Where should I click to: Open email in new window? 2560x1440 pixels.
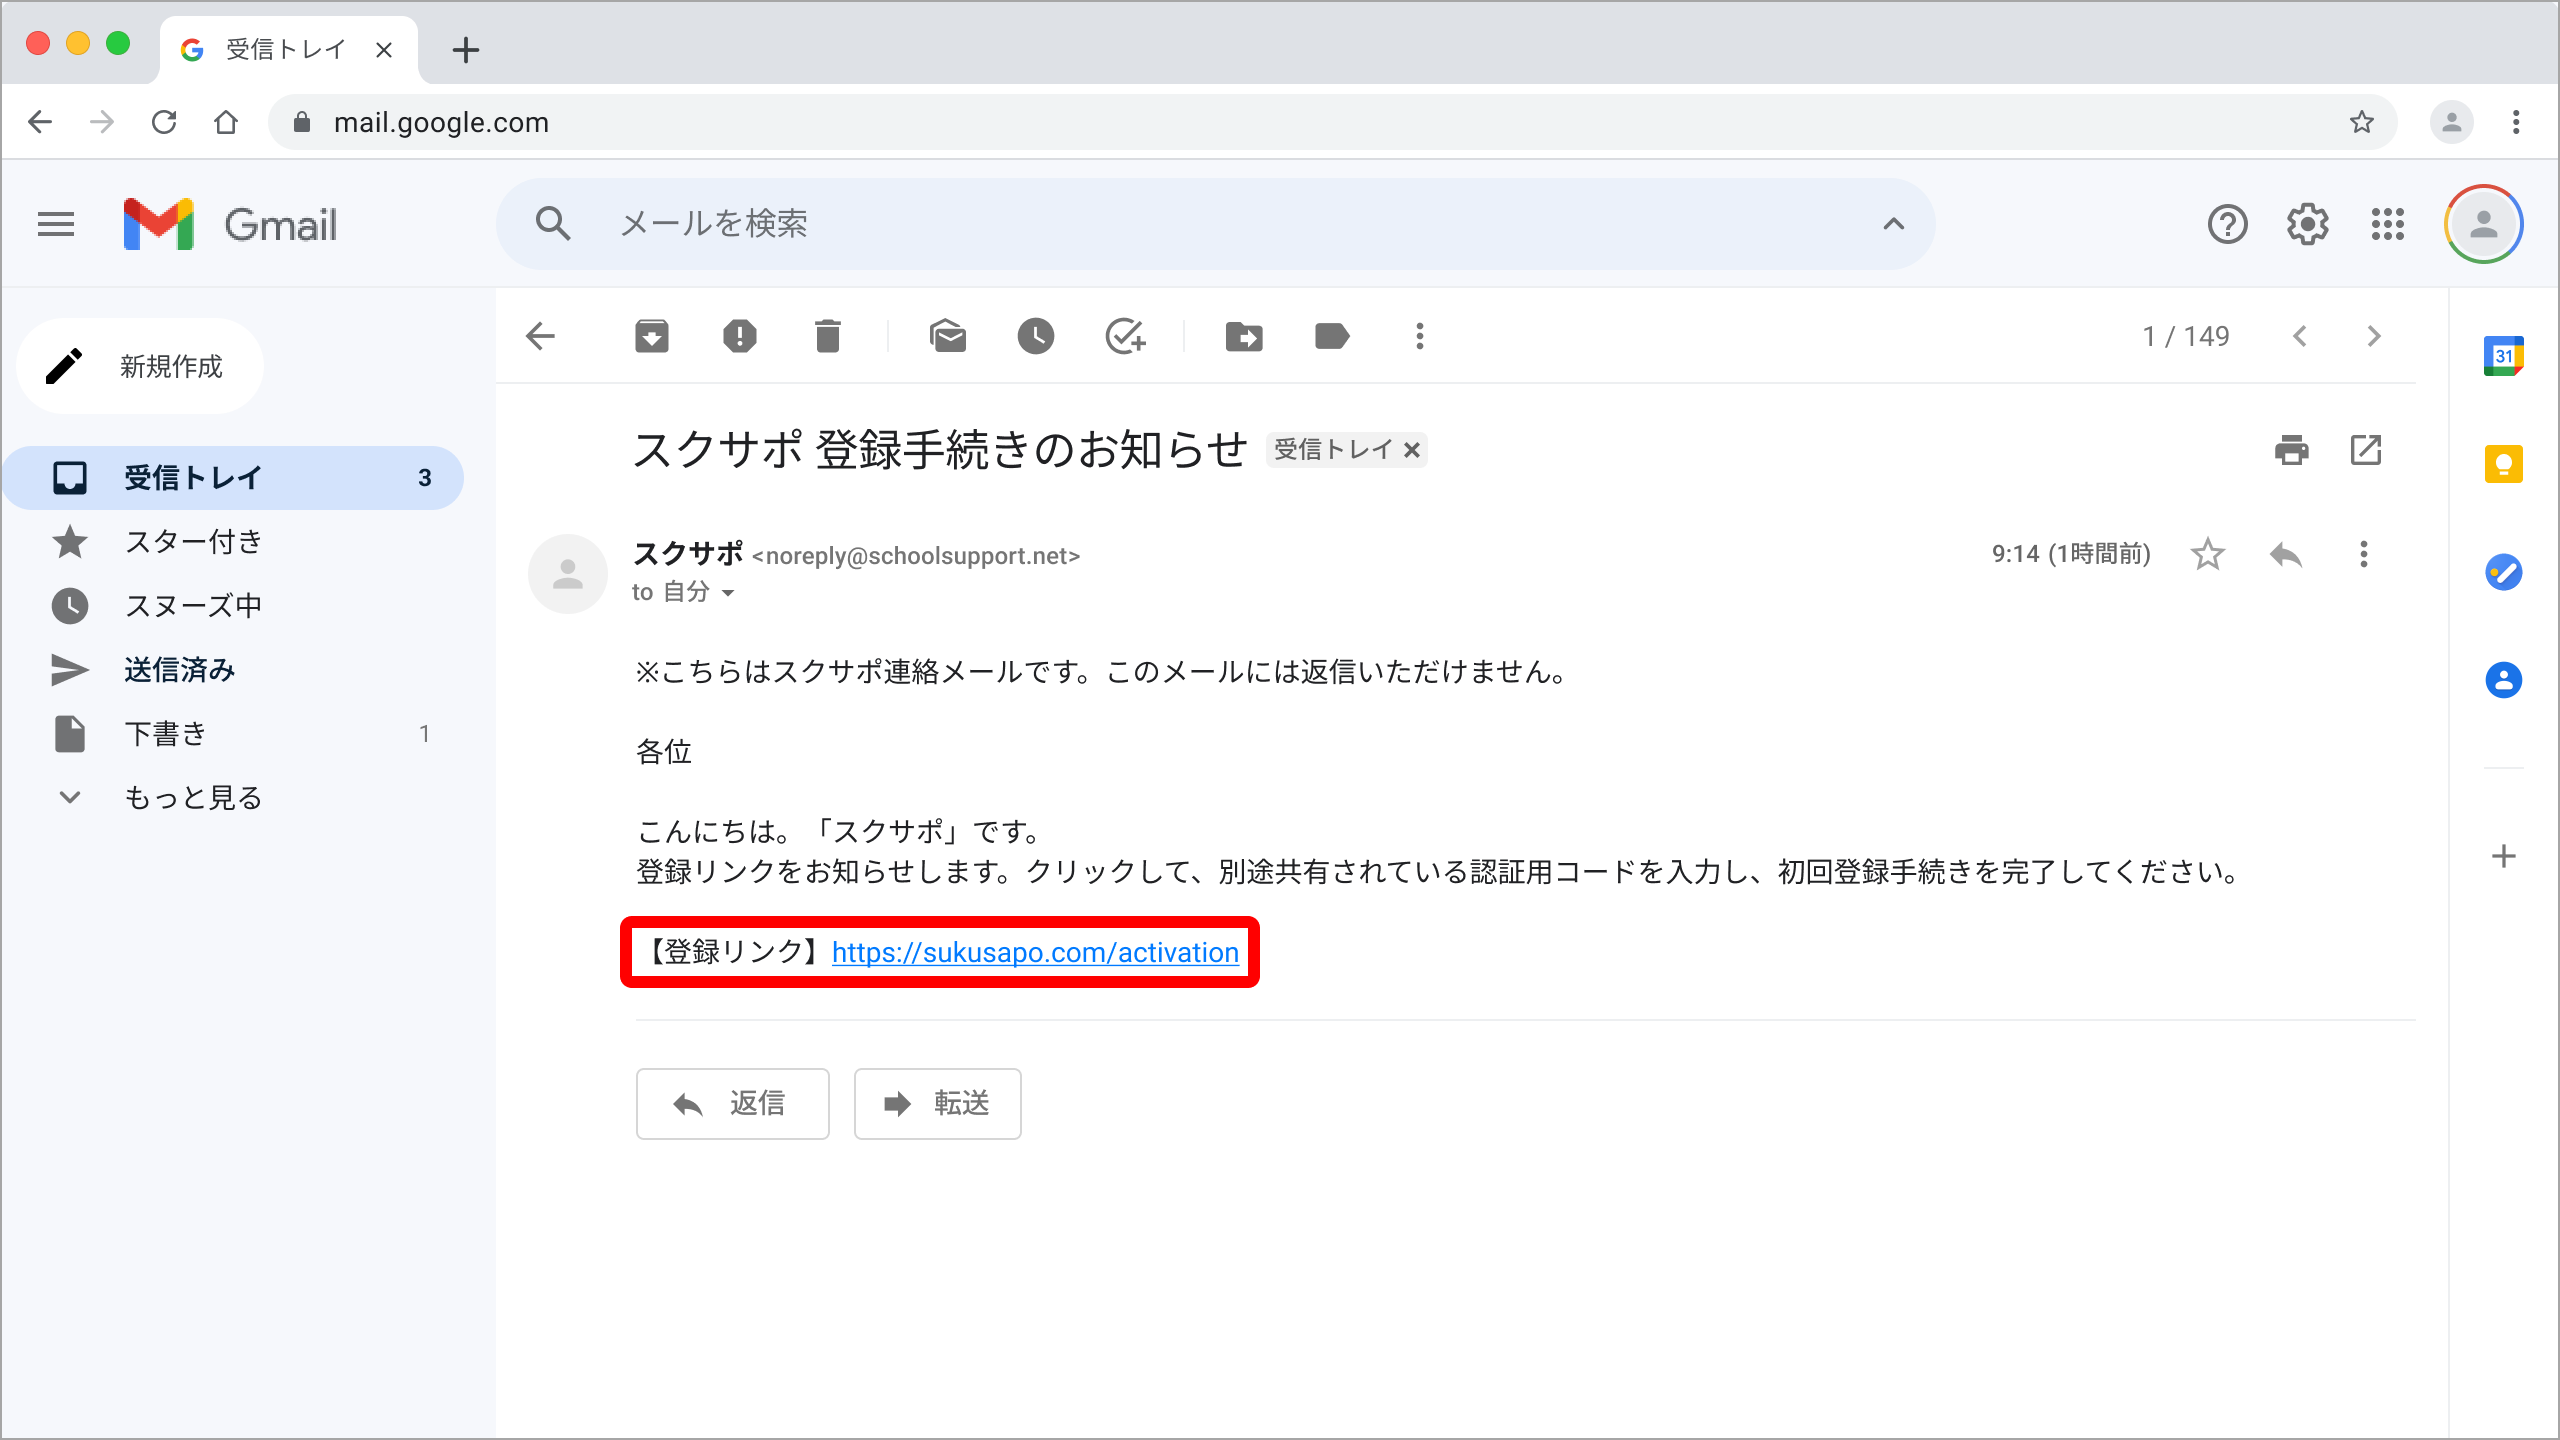pos(2366,450)
